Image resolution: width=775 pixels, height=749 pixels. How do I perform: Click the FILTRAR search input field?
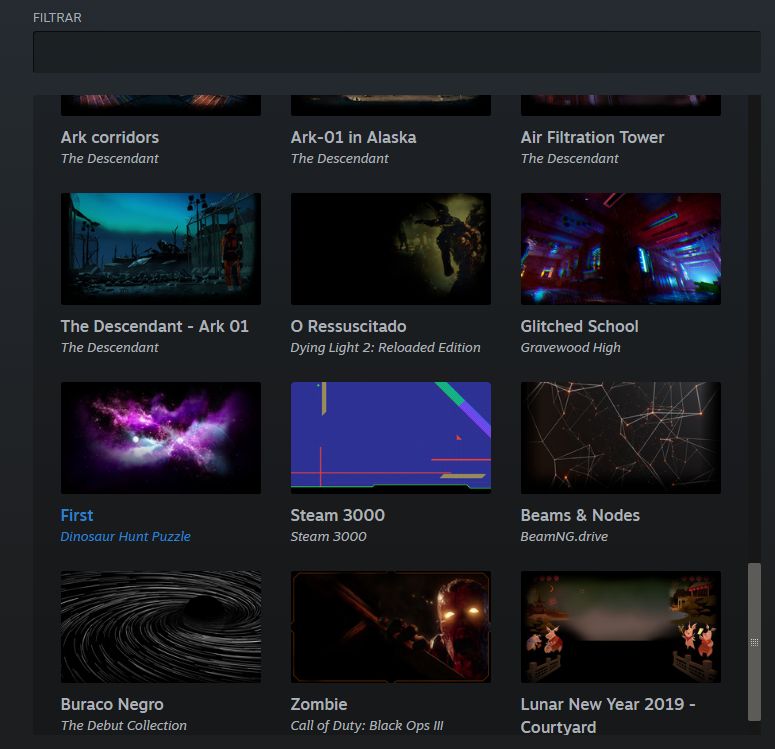point(396,52)
